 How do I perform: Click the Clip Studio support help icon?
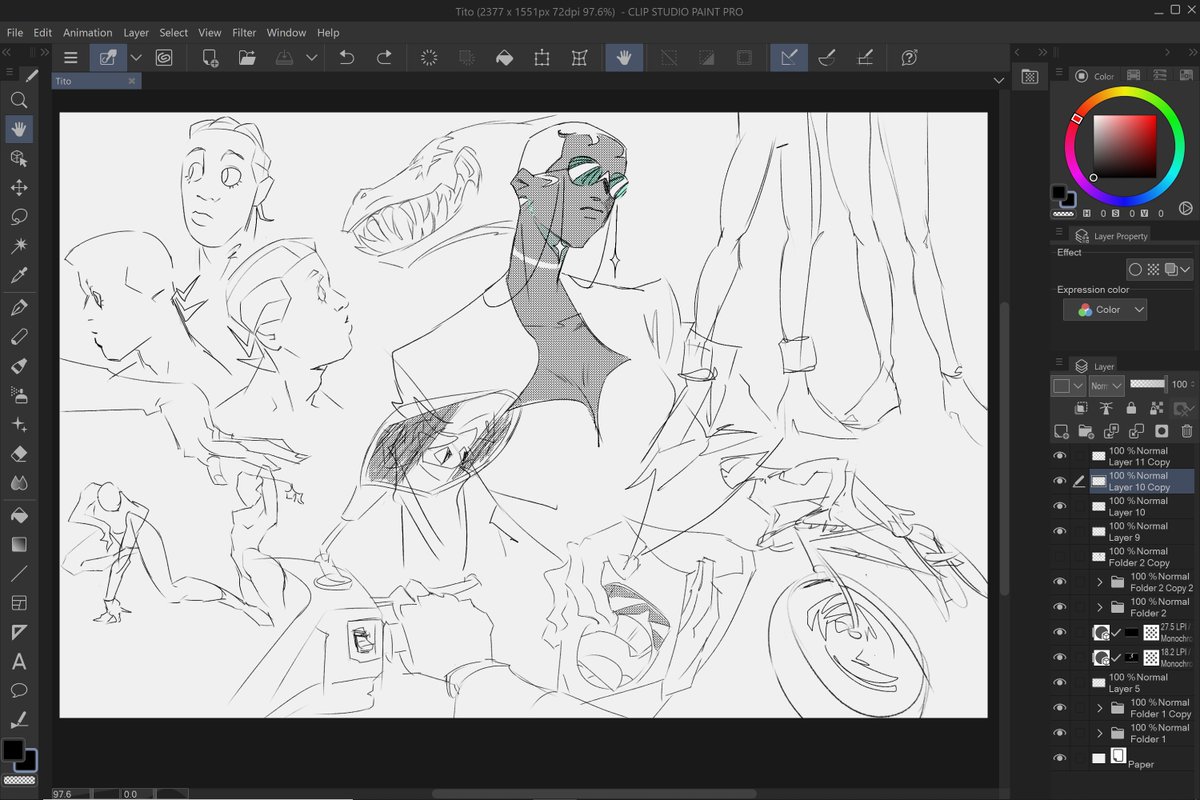point(909,58)
